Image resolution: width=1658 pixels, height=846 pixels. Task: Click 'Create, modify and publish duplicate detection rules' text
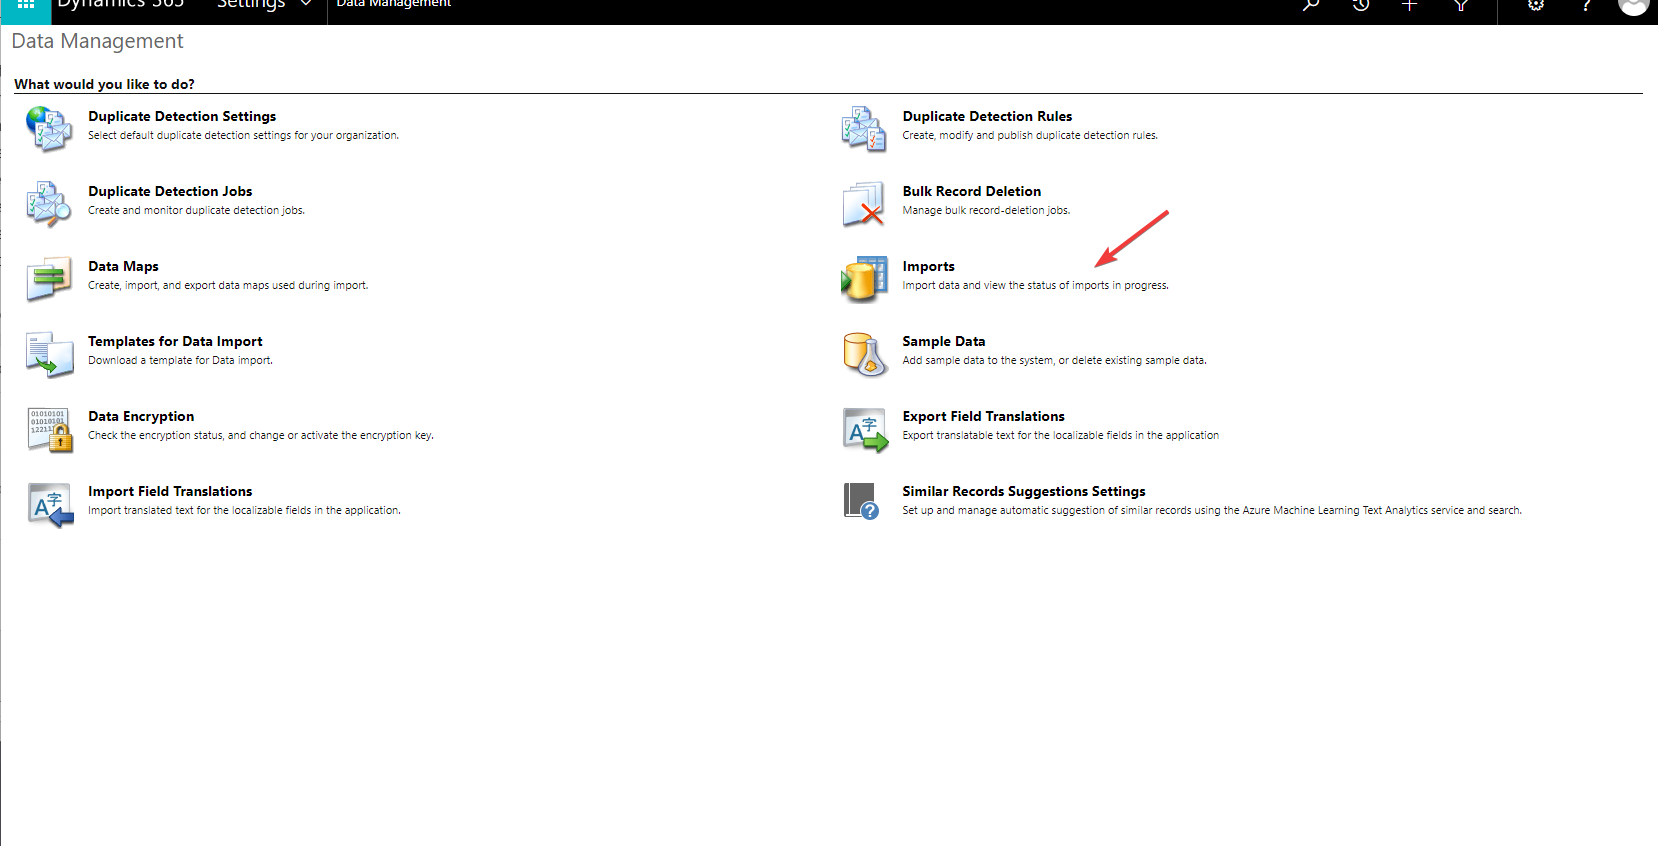(1030, 135)
